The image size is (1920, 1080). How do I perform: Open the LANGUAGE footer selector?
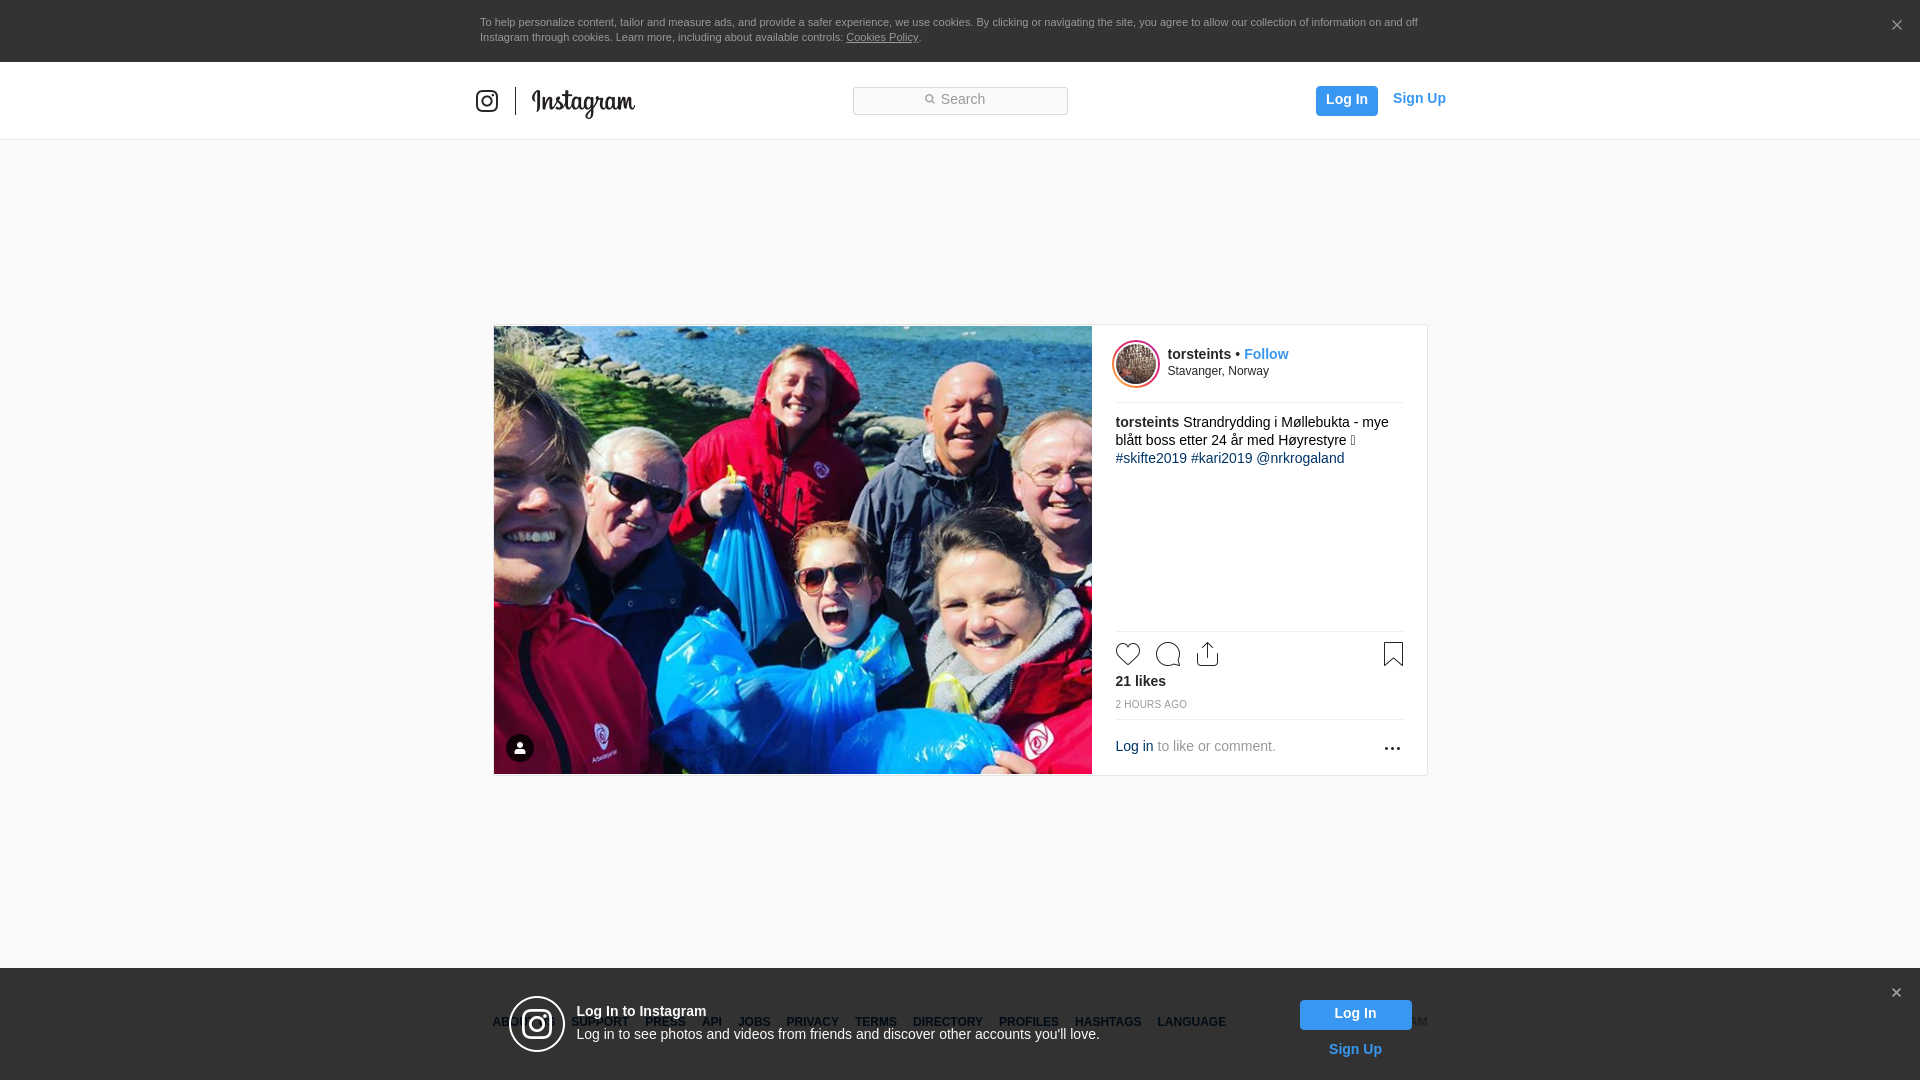[x=1191, y=1022]
